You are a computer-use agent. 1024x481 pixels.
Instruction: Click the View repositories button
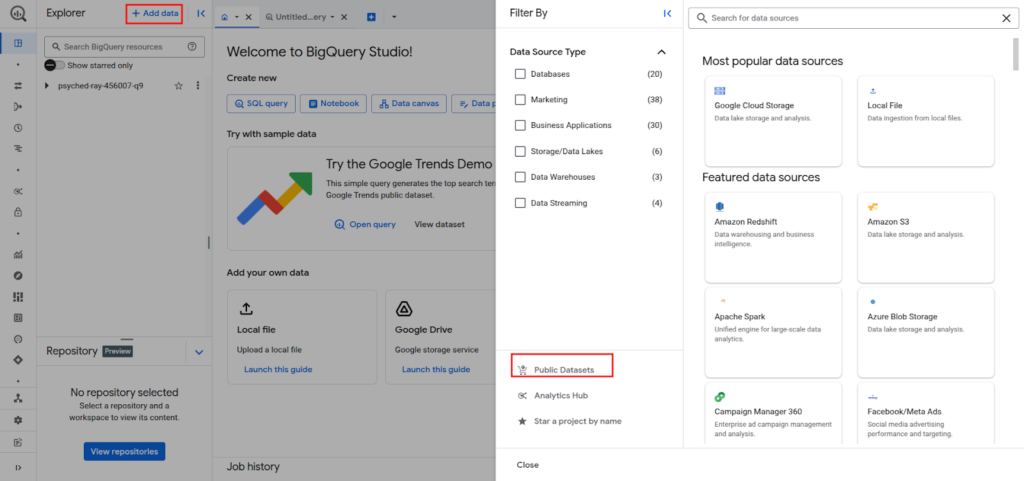click(125, 451)
